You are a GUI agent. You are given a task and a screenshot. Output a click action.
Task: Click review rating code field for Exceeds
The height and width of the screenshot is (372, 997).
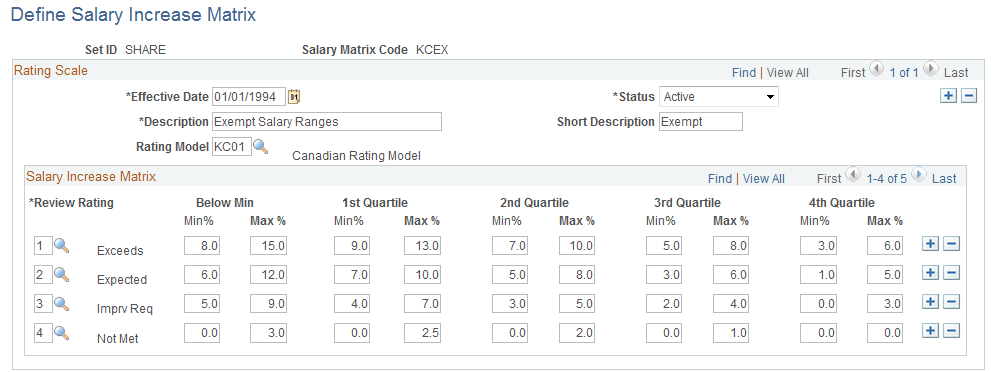43,245
